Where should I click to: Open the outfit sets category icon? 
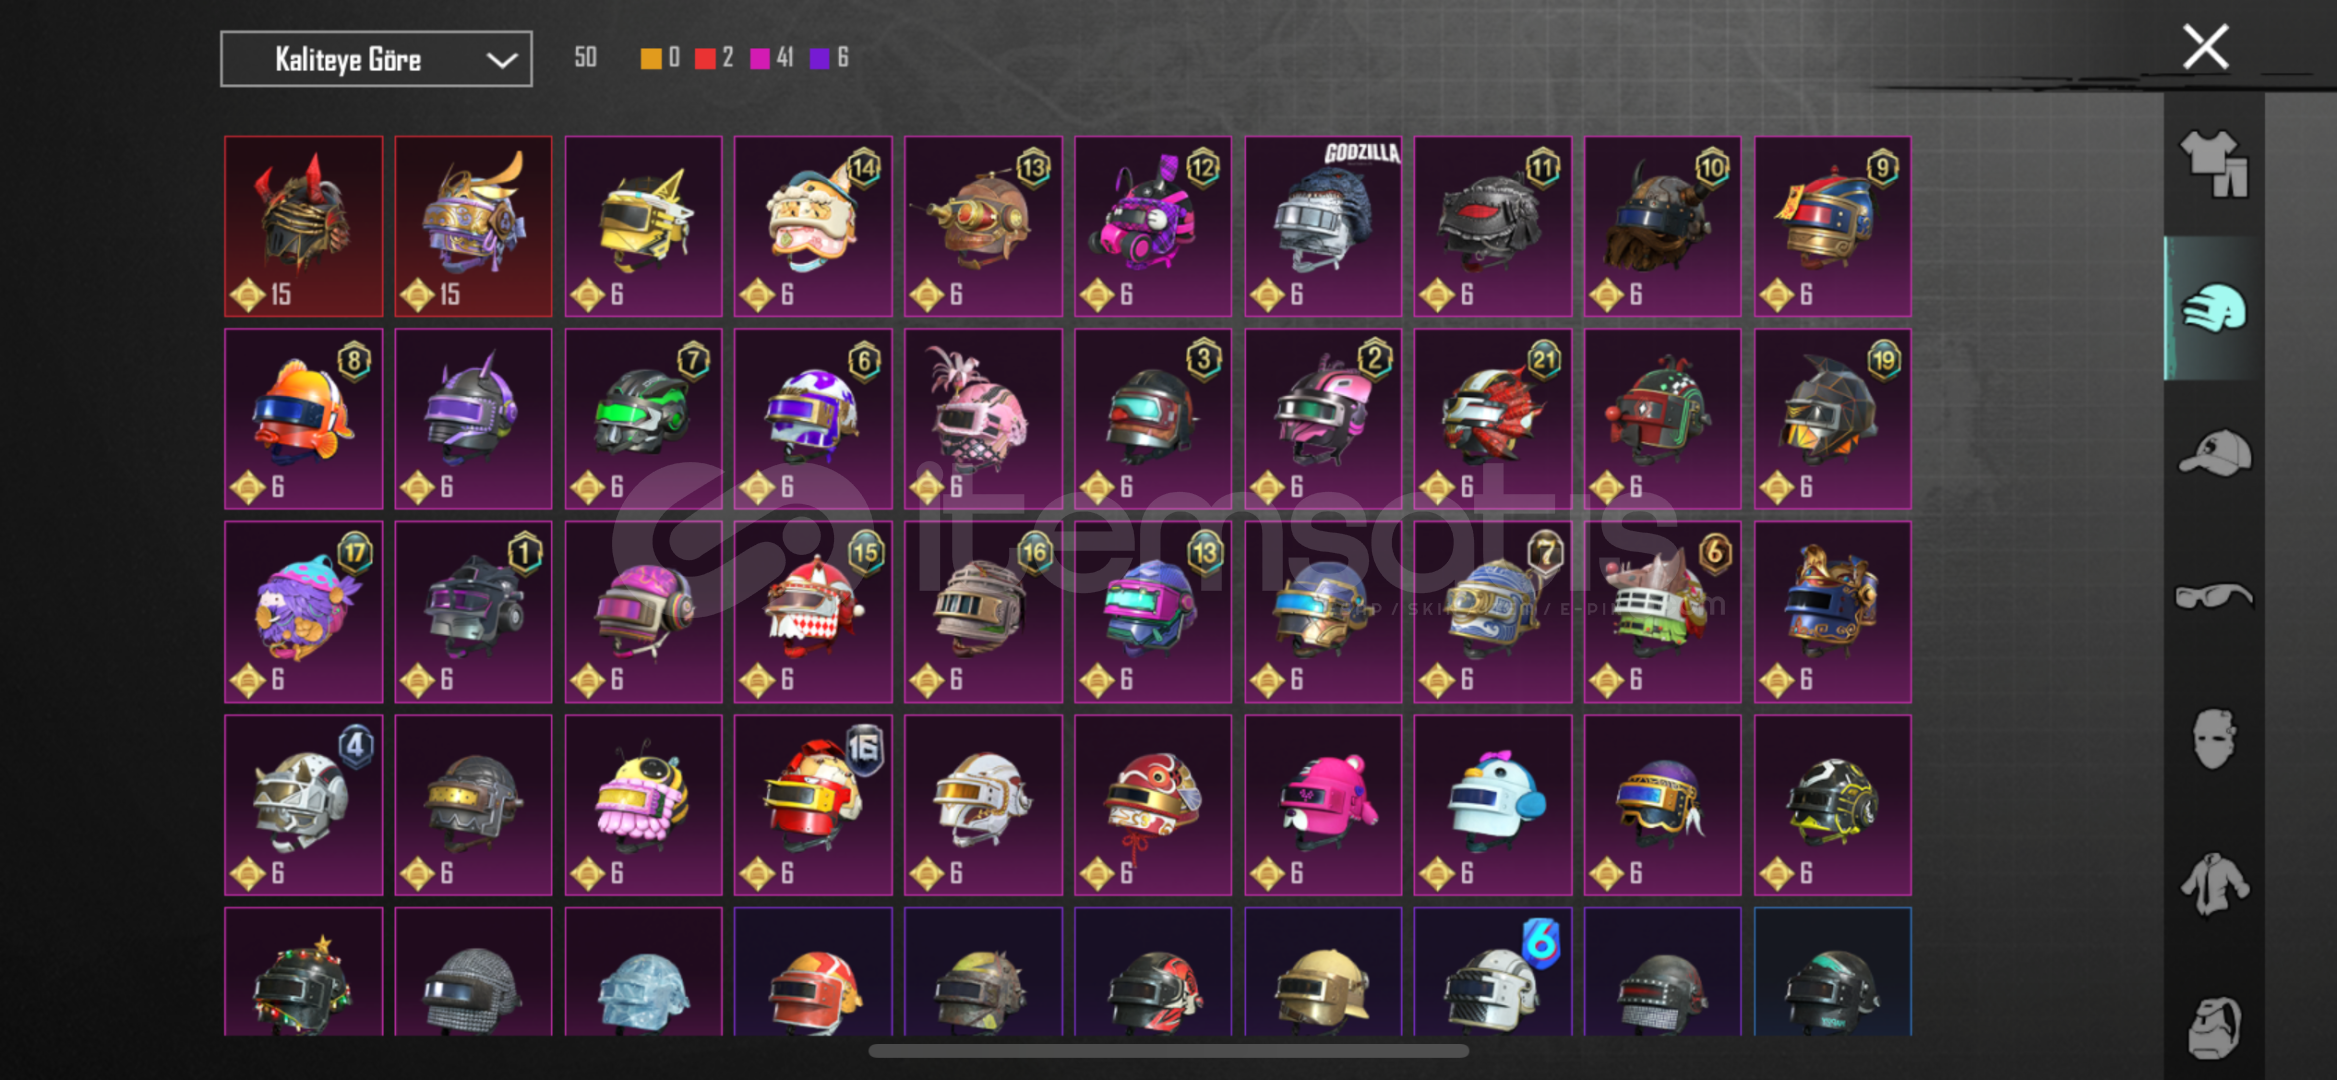(2214, 163)
